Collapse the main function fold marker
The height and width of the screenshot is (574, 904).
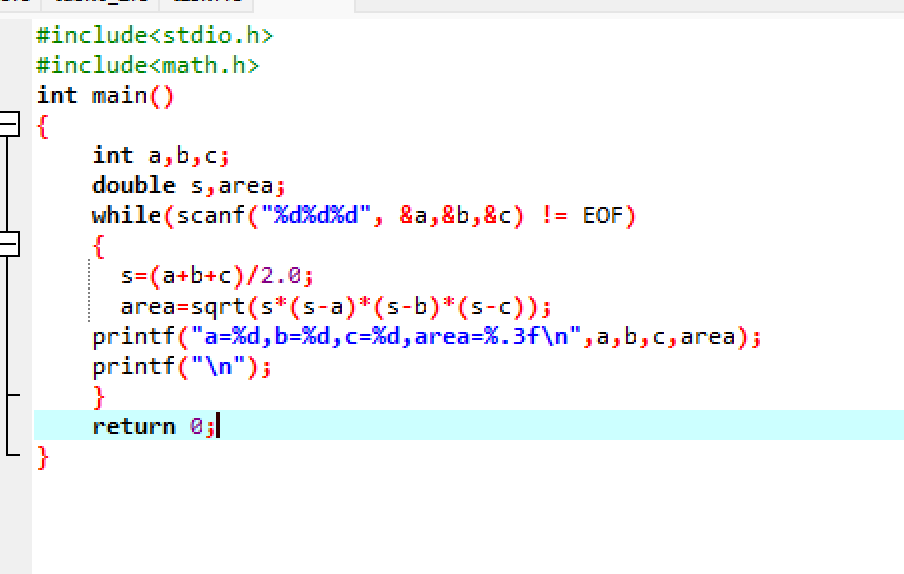point(8,124)
